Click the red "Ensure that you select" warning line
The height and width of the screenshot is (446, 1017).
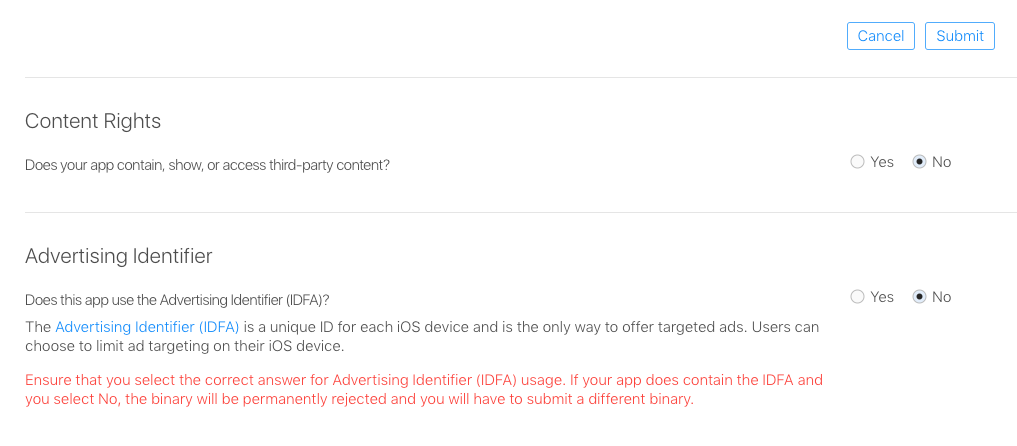423,380
